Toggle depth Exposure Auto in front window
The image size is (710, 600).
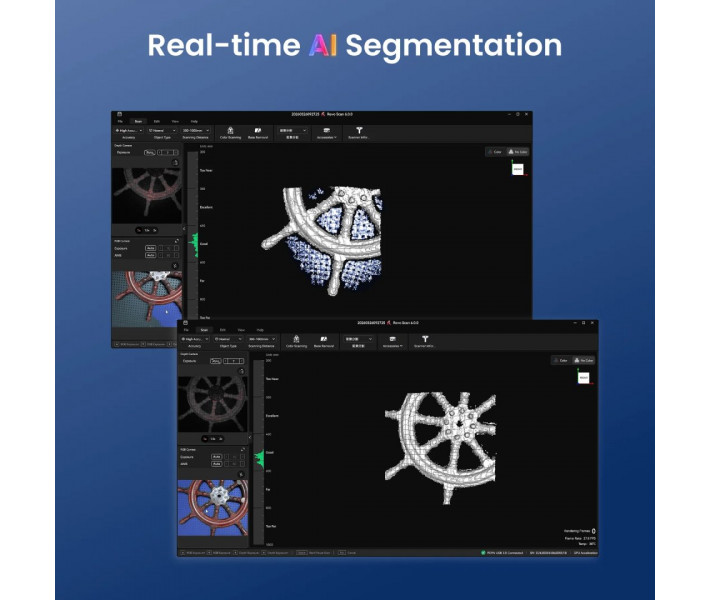[x=216, y=361]
